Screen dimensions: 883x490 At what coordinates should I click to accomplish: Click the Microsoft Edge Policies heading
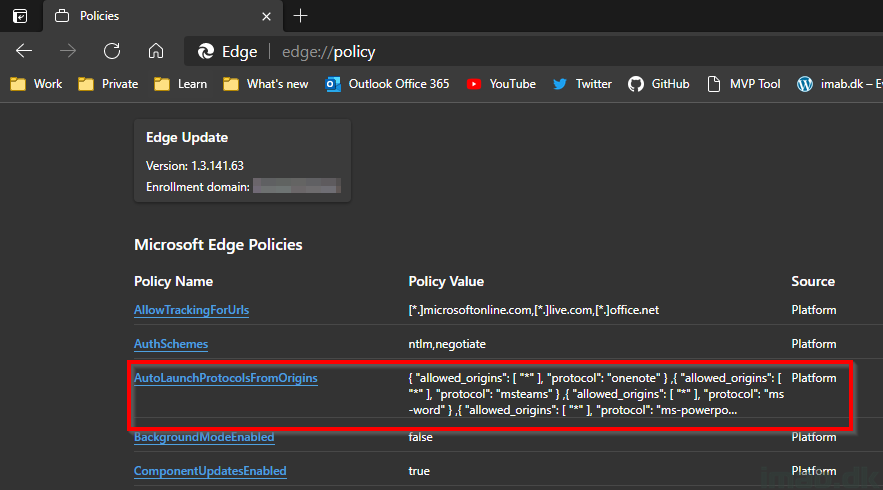pyautogui.click(x=218, y=244)
